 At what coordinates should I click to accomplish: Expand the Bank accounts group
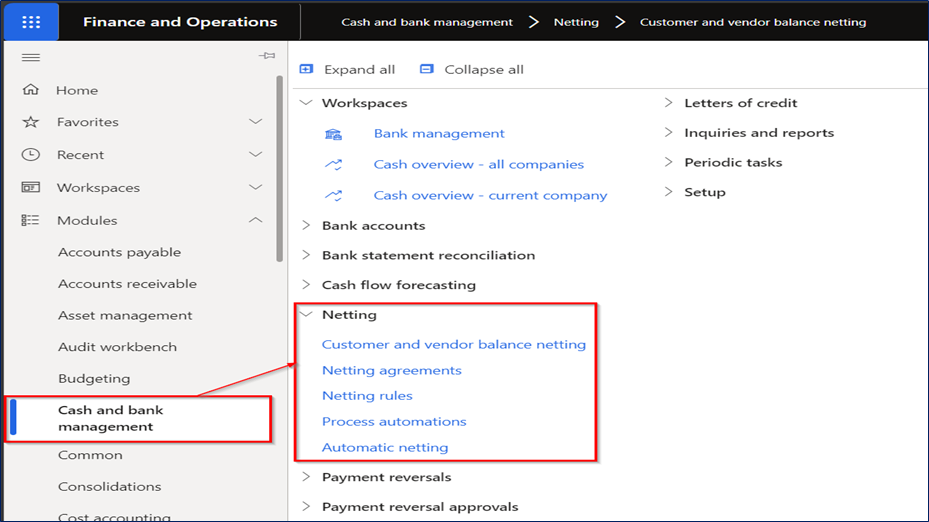tap(306, 225)
